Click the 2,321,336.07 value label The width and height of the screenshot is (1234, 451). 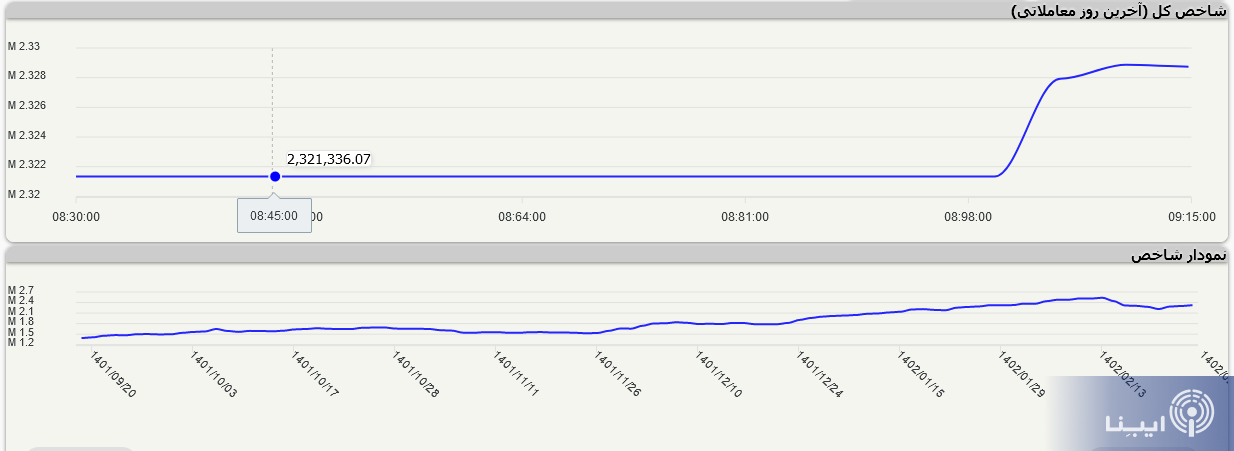pos(329,159)
